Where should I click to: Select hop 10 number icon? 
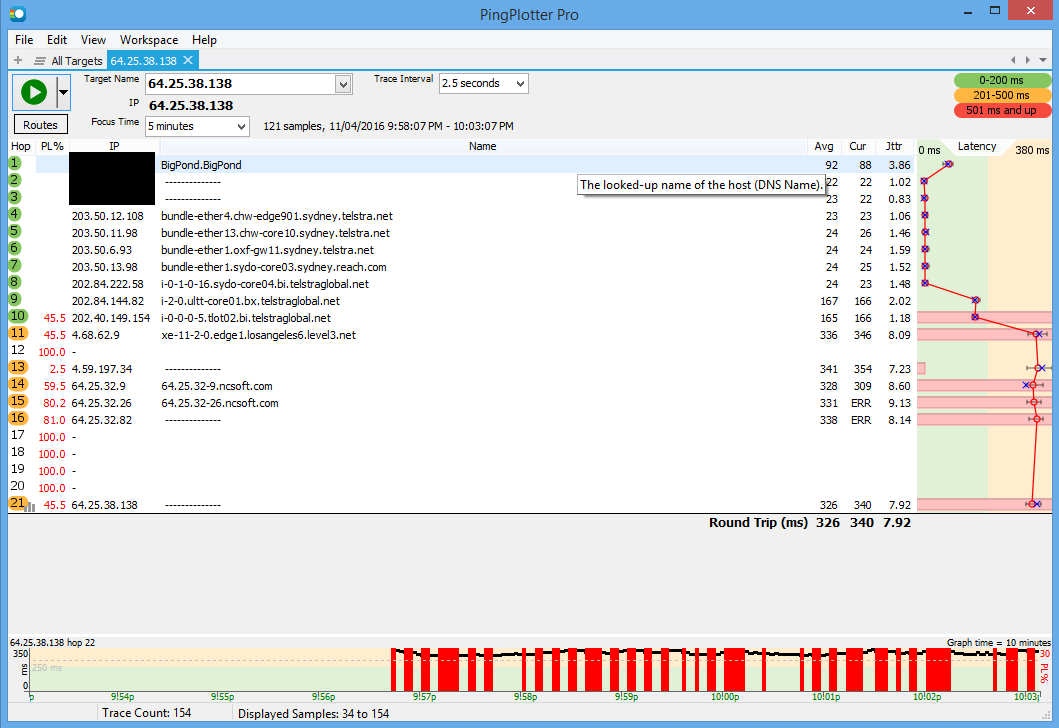[x=18, y=316]
